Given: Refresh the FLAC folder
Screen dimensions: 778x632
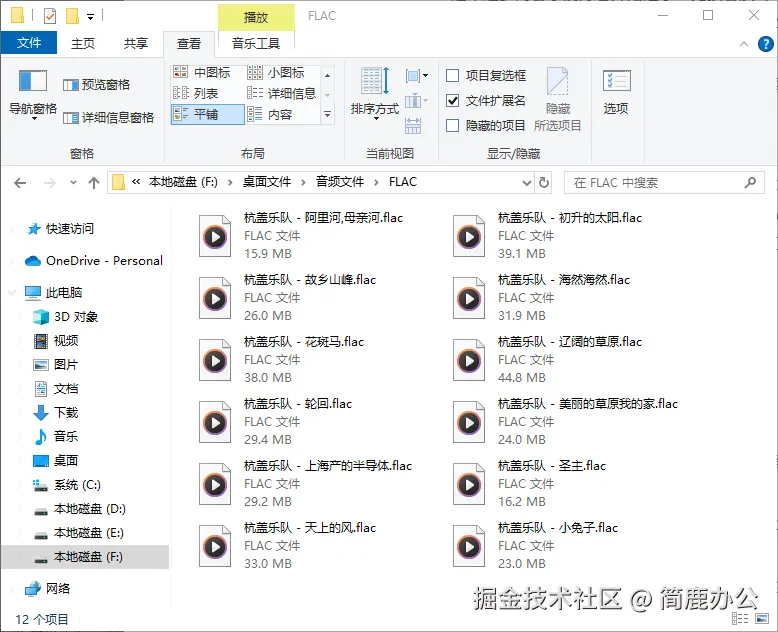Looking at the screenshot, I should 544,183.
